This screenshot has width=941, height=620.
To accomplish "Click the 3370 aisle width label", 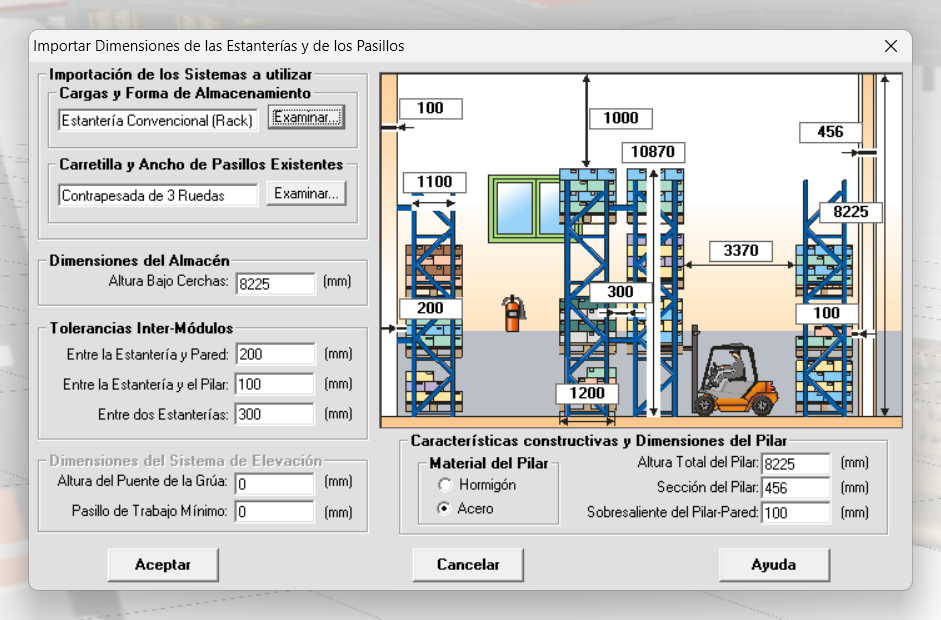I will 740,251.
